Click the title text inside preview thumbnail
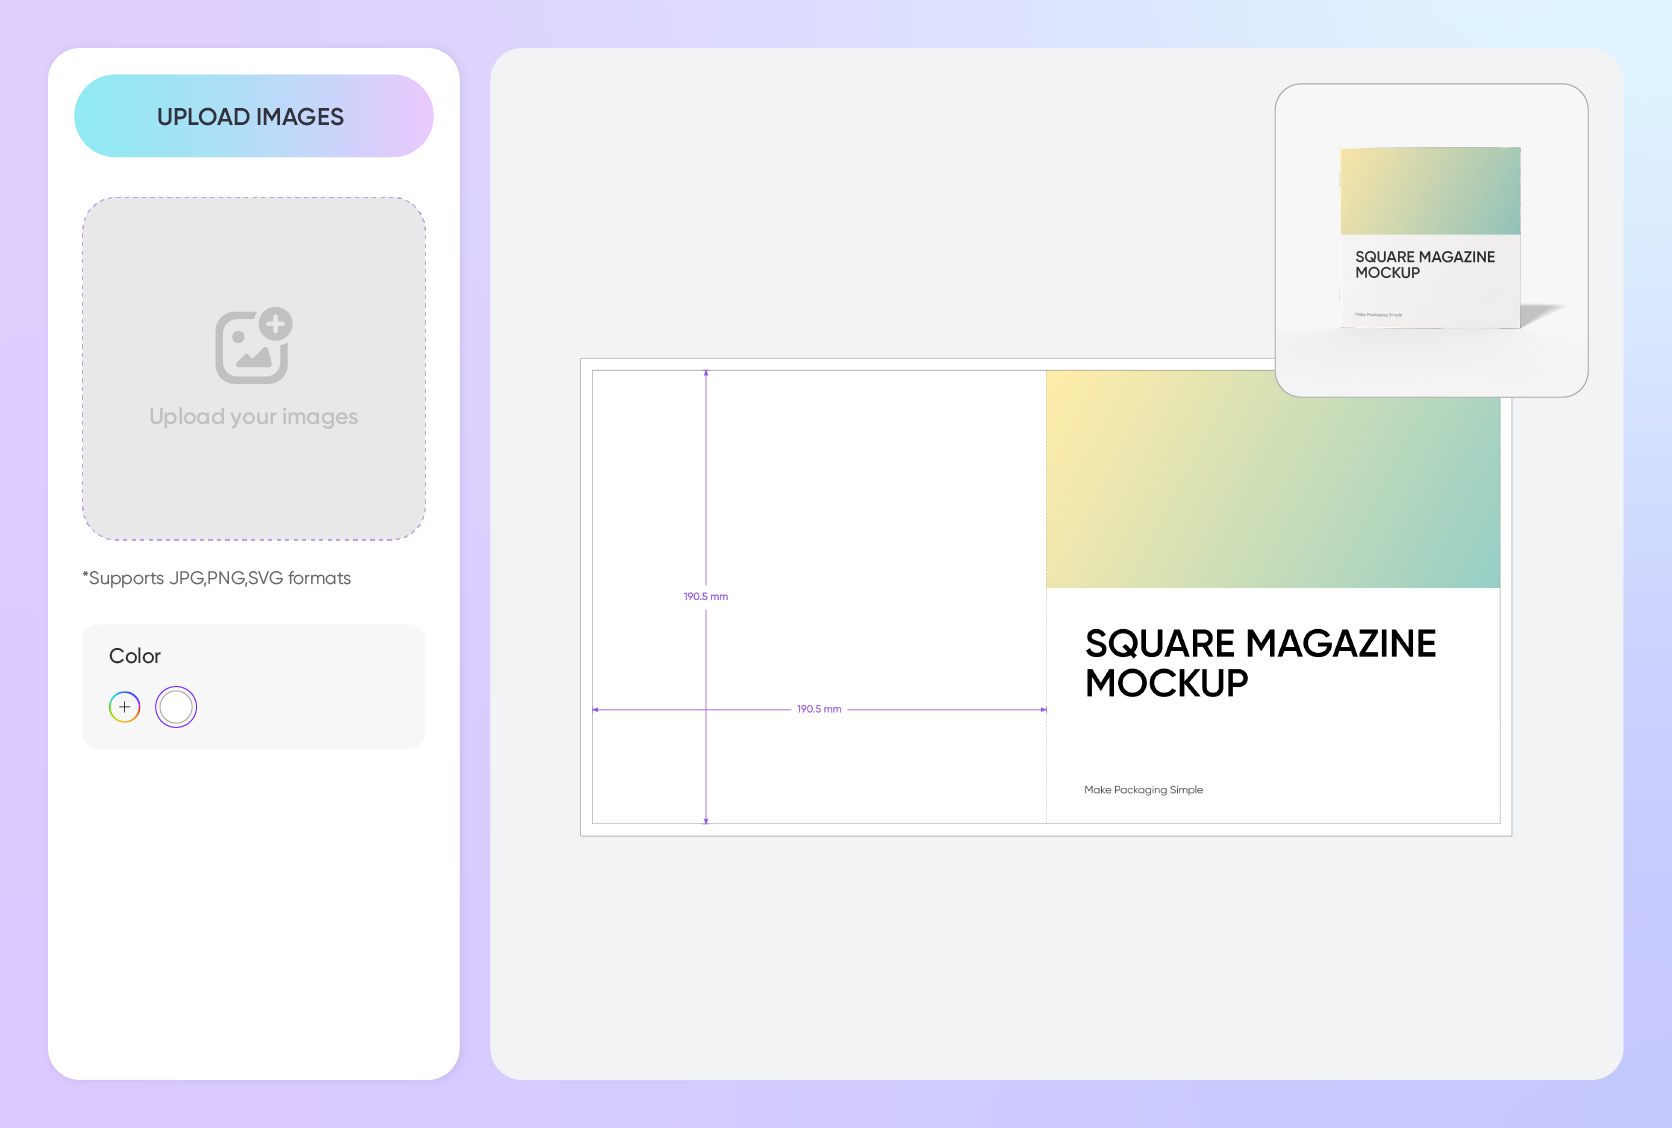Image resolution: width=1672 pixels, height=1128 pixels. coord(1424,265)
